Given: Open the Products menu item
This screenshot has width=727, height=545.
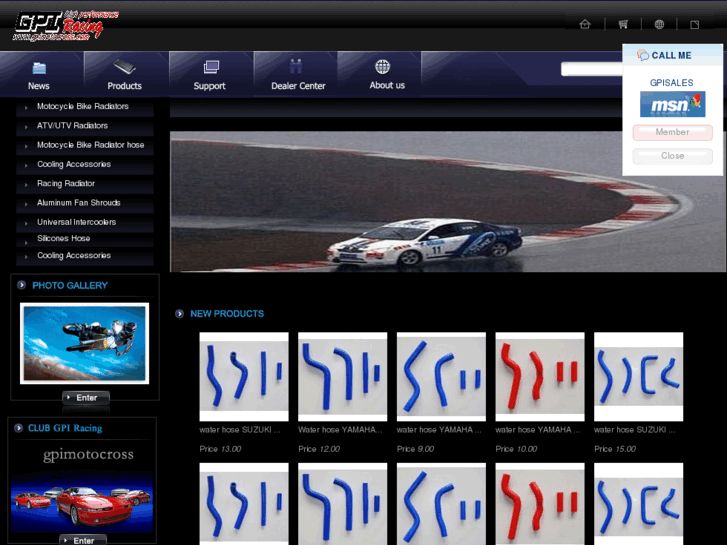Looking at the screenshot, I should [x=124, y=86].
